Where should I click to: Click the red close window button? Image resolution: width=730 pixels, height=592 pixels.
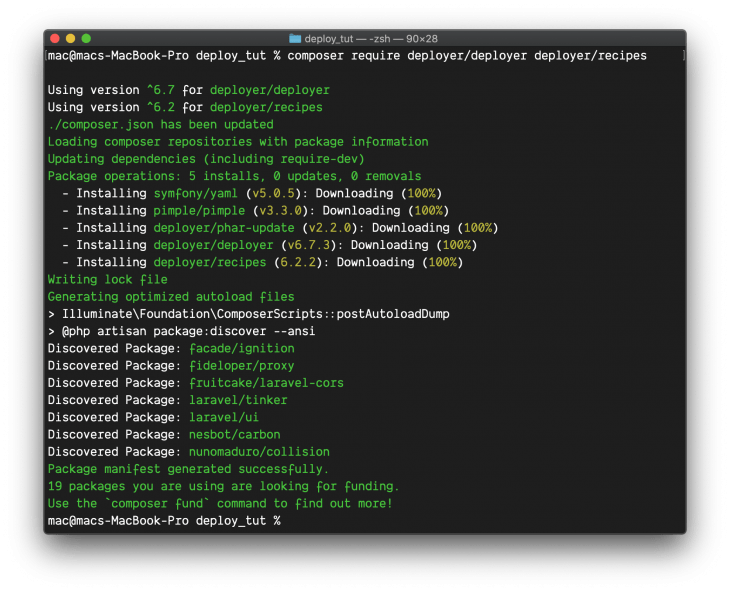pos(55,39)
